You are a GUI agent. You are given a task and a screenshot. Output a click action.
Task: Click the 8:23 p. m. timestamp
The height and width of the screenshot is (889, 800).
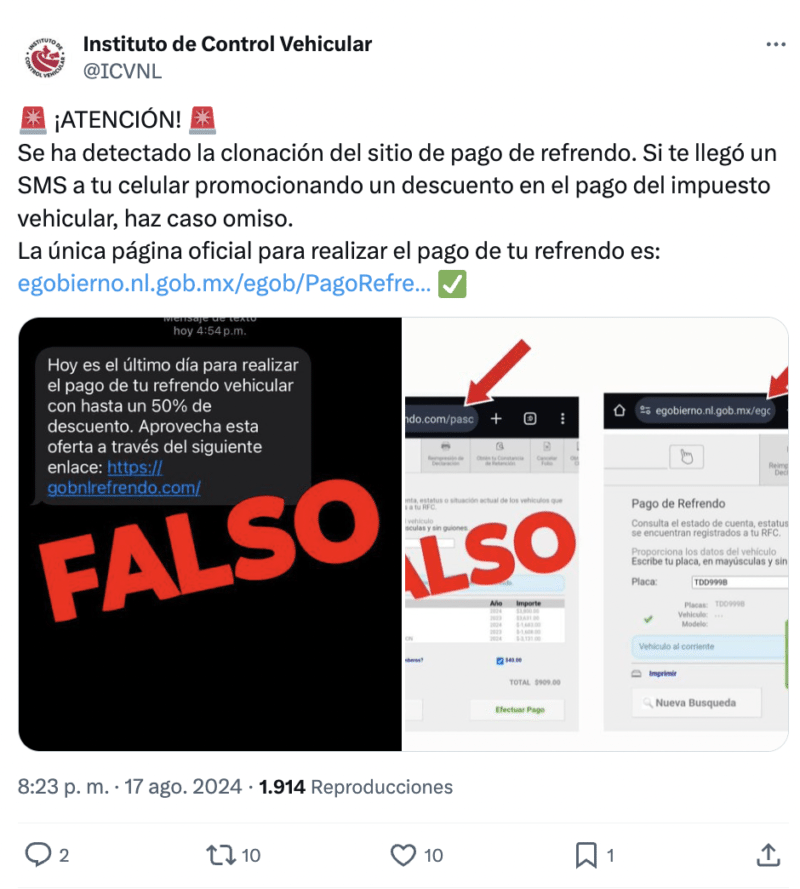click(63, 786)
